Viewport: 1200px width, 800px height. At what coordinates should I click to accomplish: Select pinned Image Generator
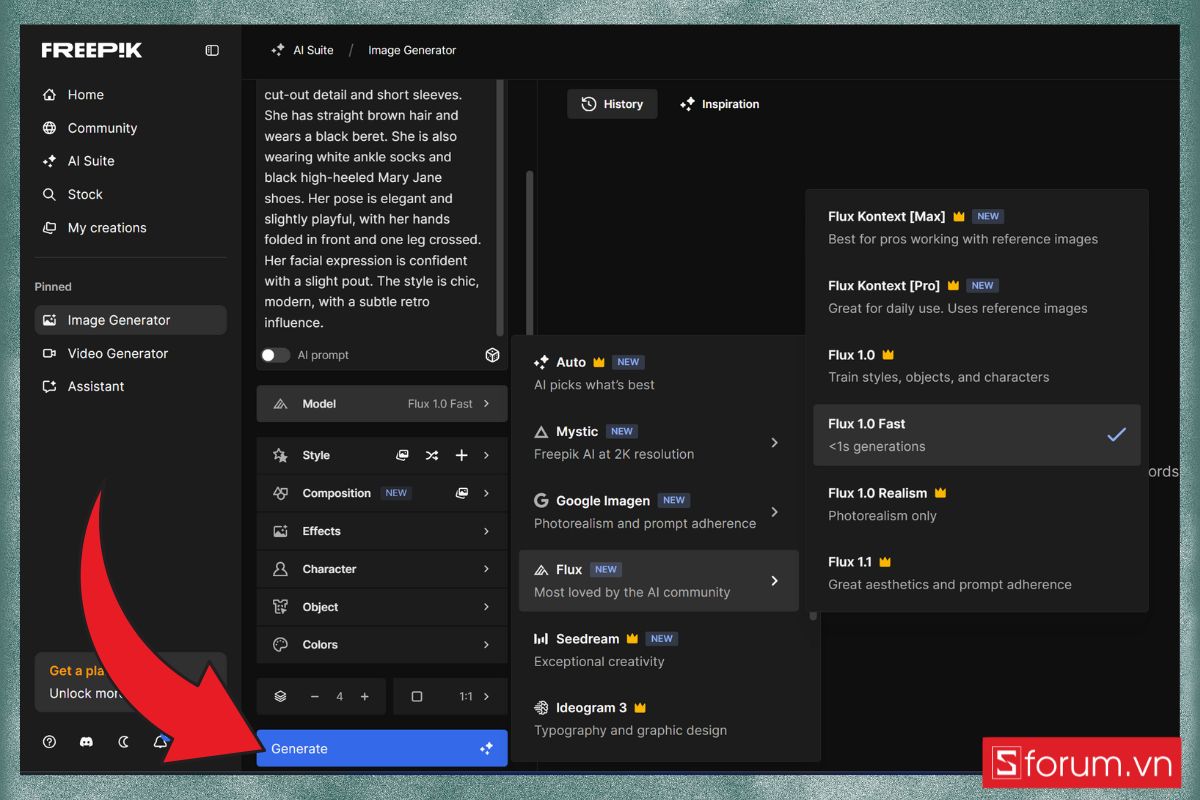click(130, 320)
